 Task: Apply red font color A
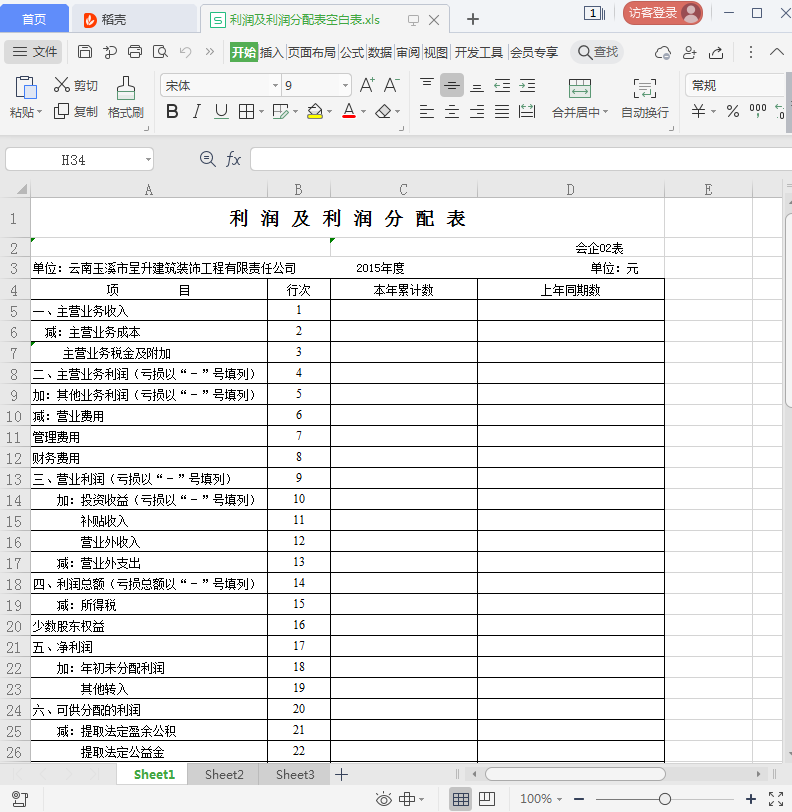tap(349, 111)
